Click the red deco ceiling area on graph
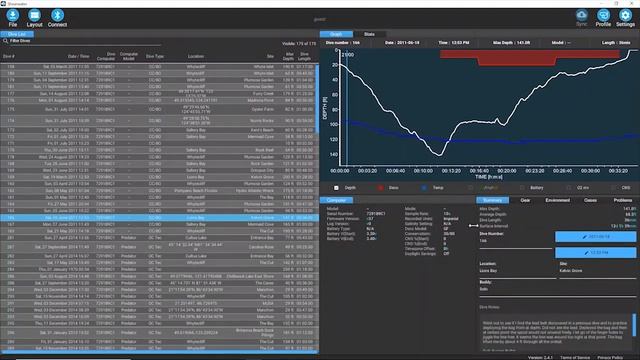This screenshot has width=640, height=360. [x=529, y=57]
